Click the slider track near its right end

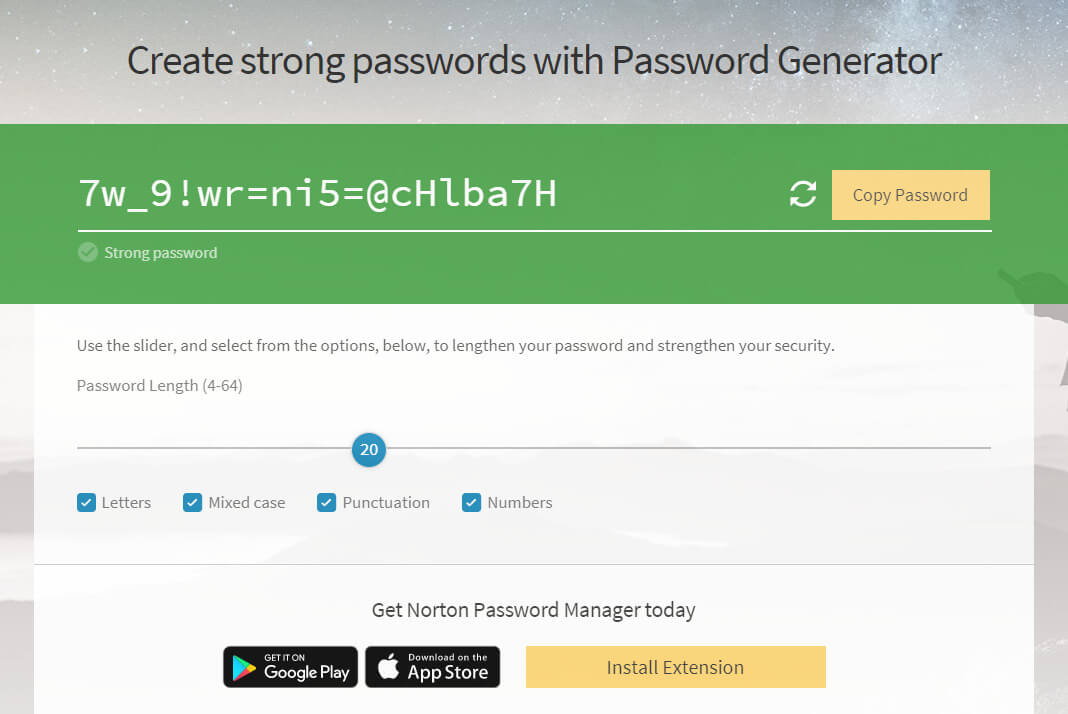[x=950, y=447]
